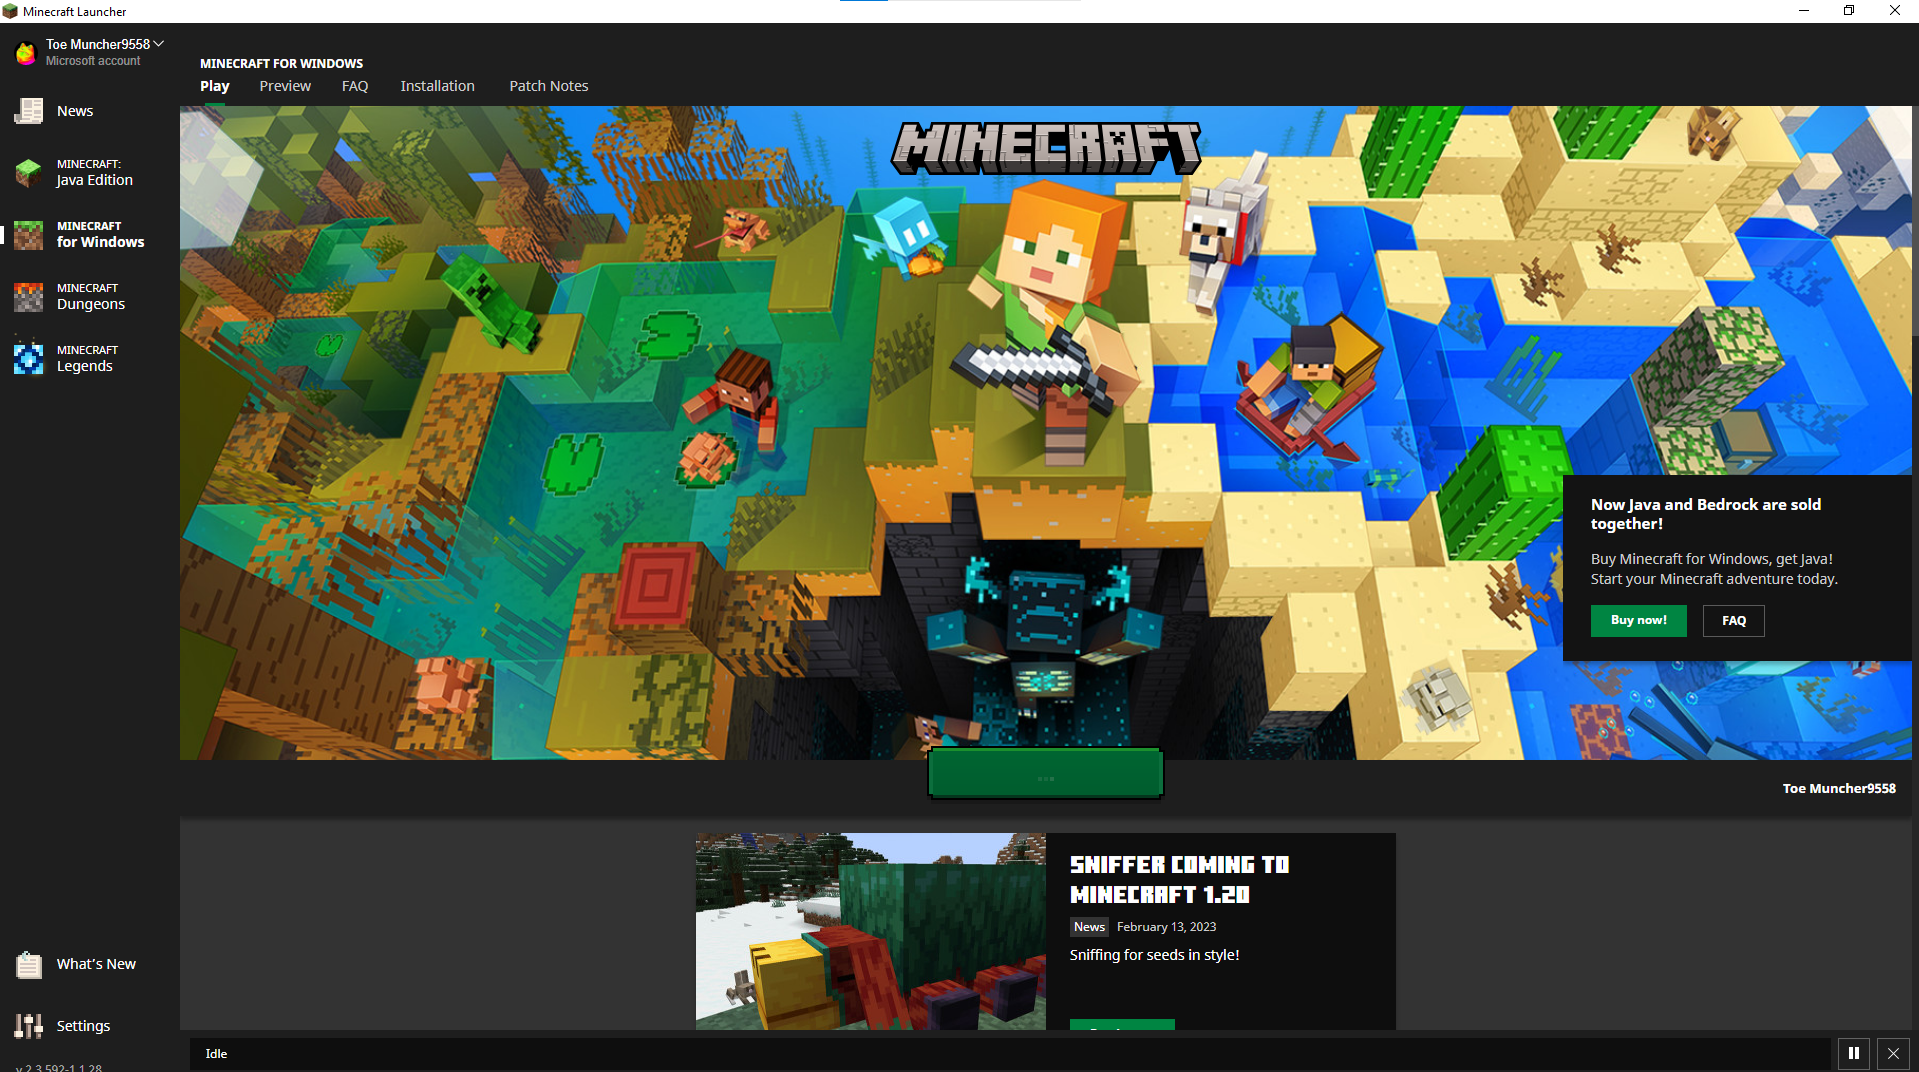Click the Minecraft Launcher title bar icon
This screenshot has height=1072, width=1919.
click(x=10, y=11)
